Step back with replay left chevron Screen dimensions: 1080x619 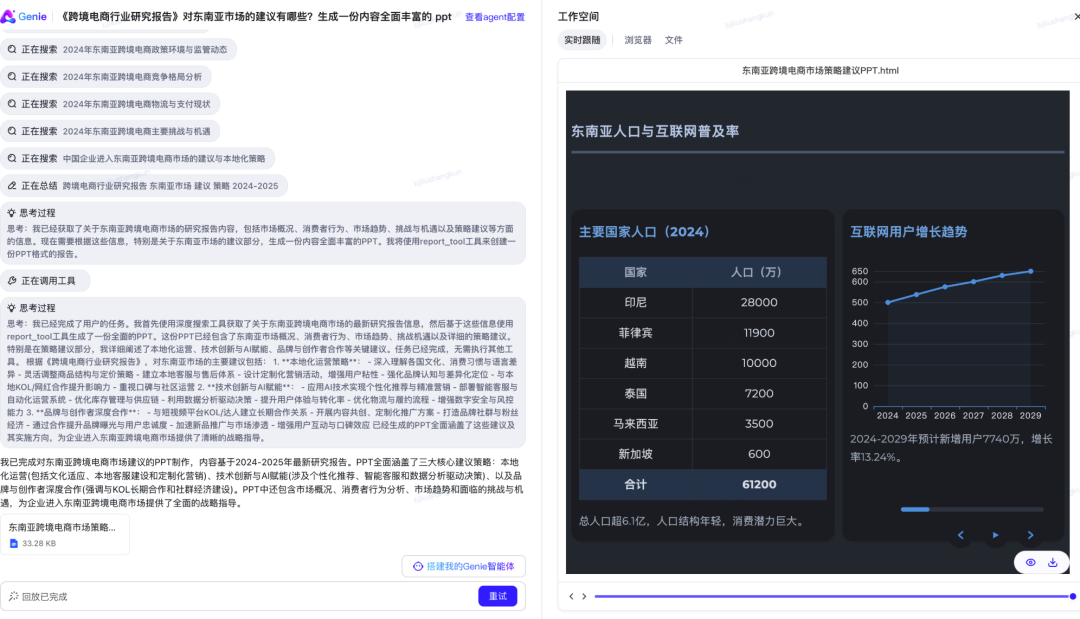click(x=571, y=596)
